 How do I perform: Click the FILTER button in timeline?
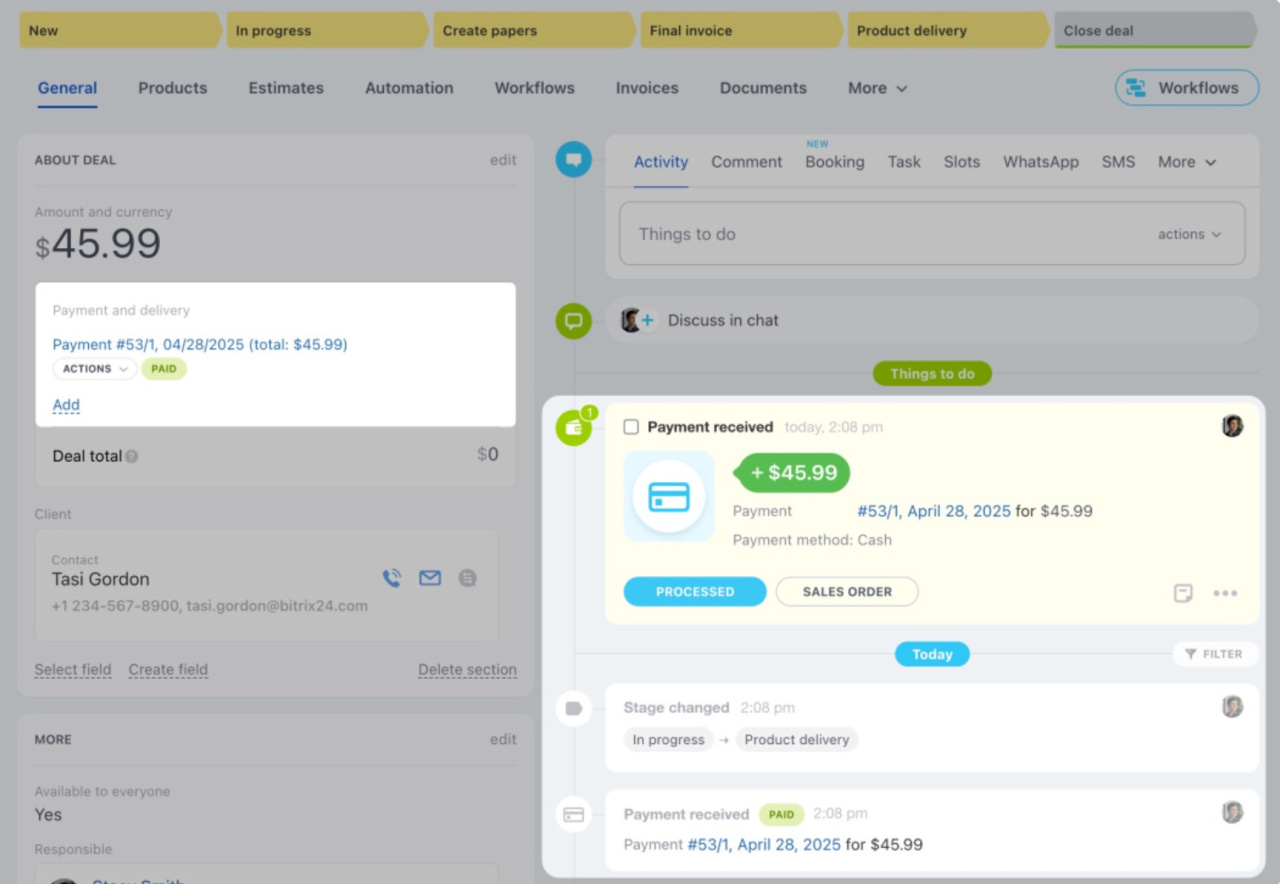click(1214, 654)
